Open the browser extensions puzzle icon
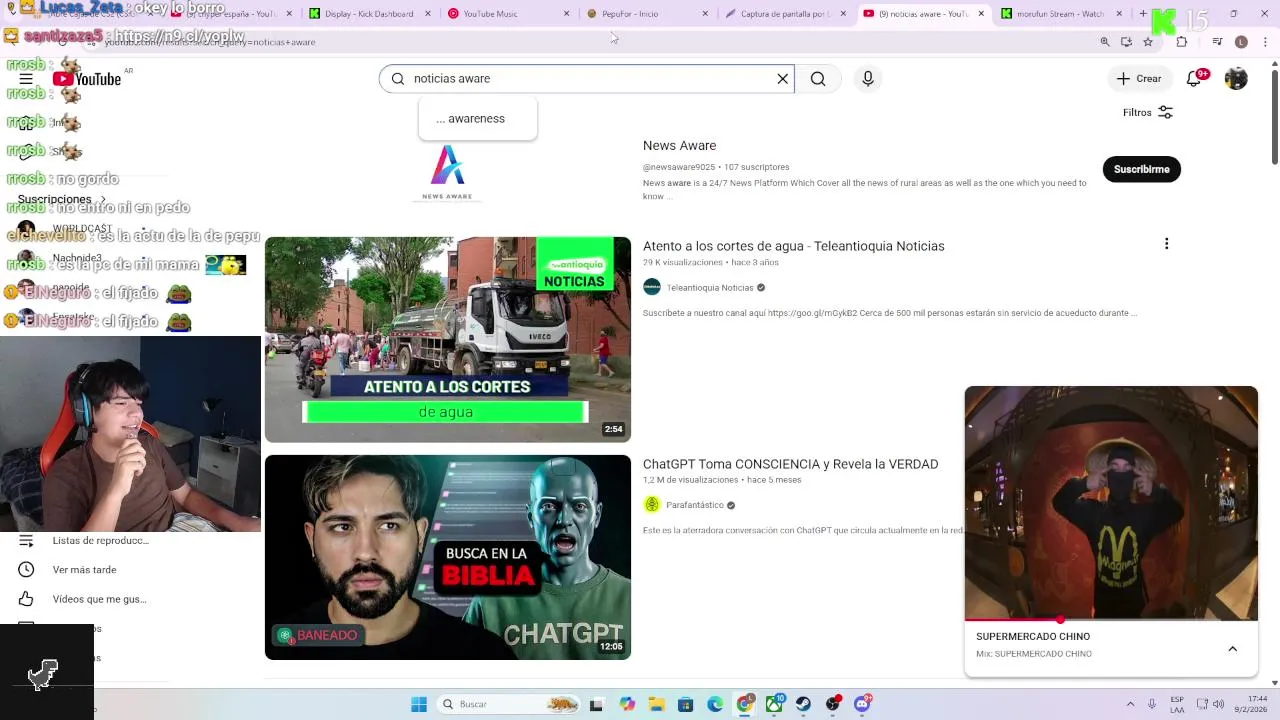Screen dimensions: 1280x720 (x=1181, y=42)
